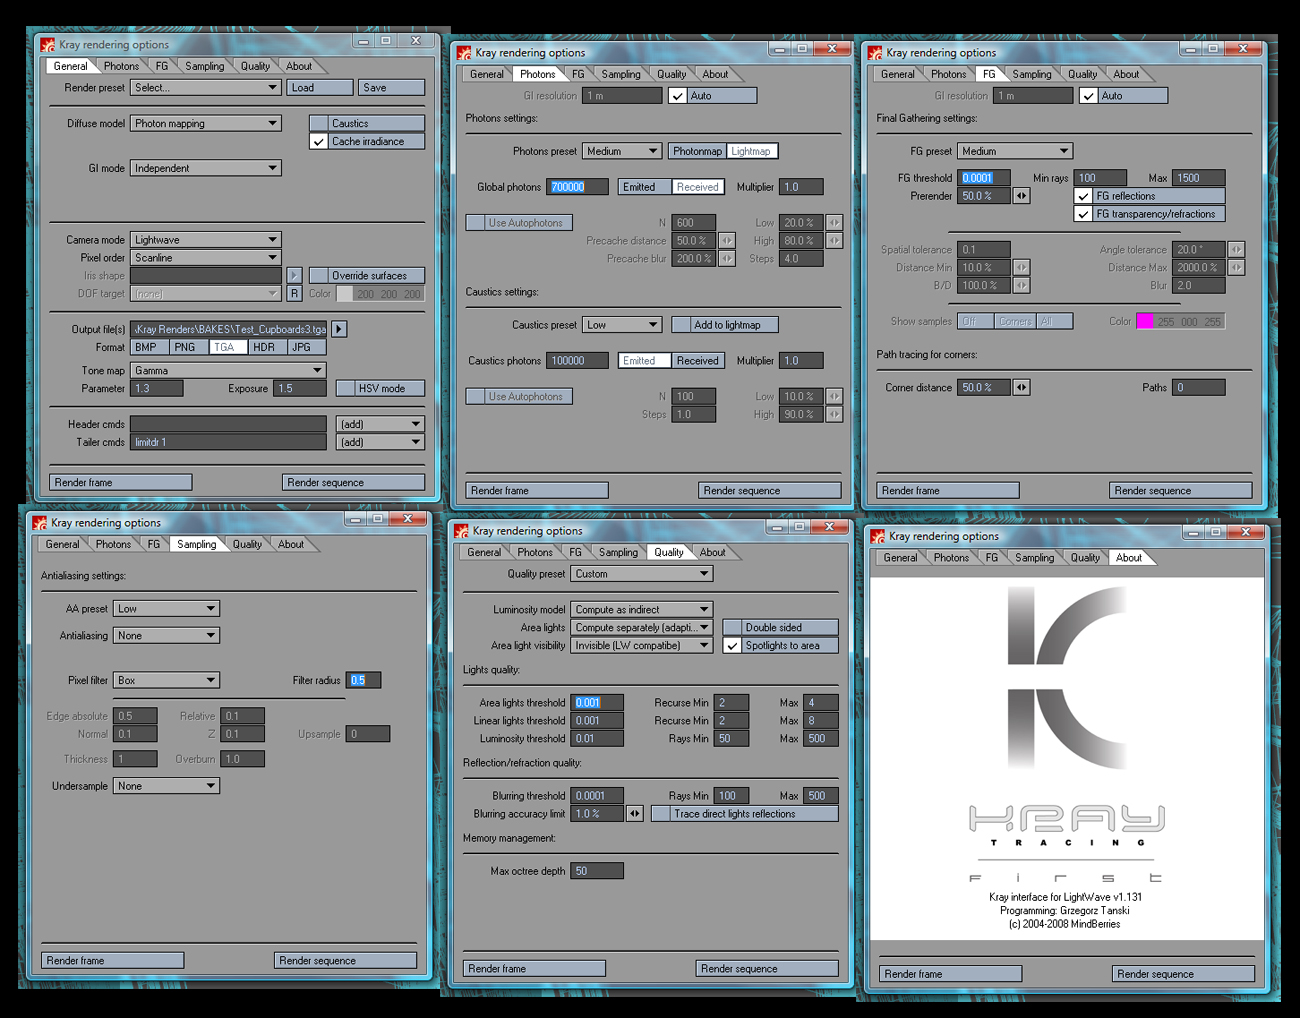This screenshot has width=1300, height=1018.
Task: Enable the Double sided checkbox
Action: (x=732, y=628)
